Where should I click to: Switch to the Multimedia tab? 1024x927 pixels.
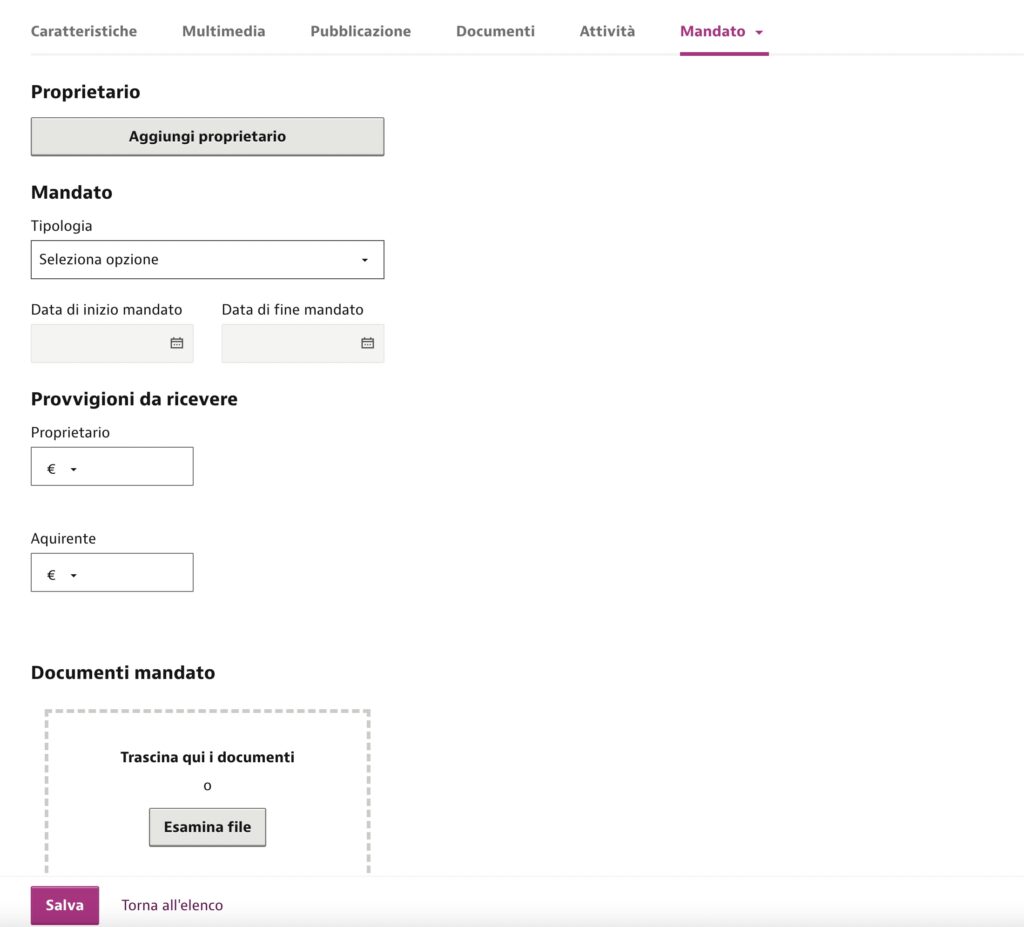tap(223, 31)
